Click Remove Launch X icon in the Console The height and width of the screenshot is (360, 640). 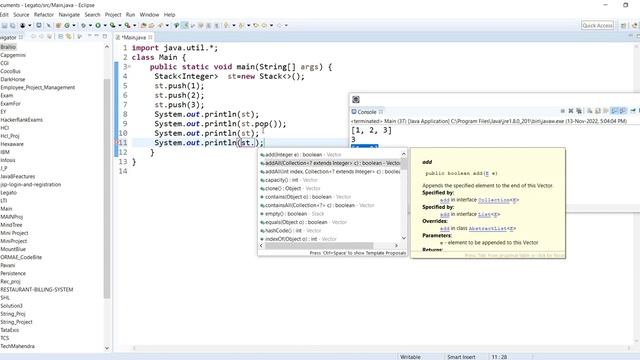[x=571, y=111]
